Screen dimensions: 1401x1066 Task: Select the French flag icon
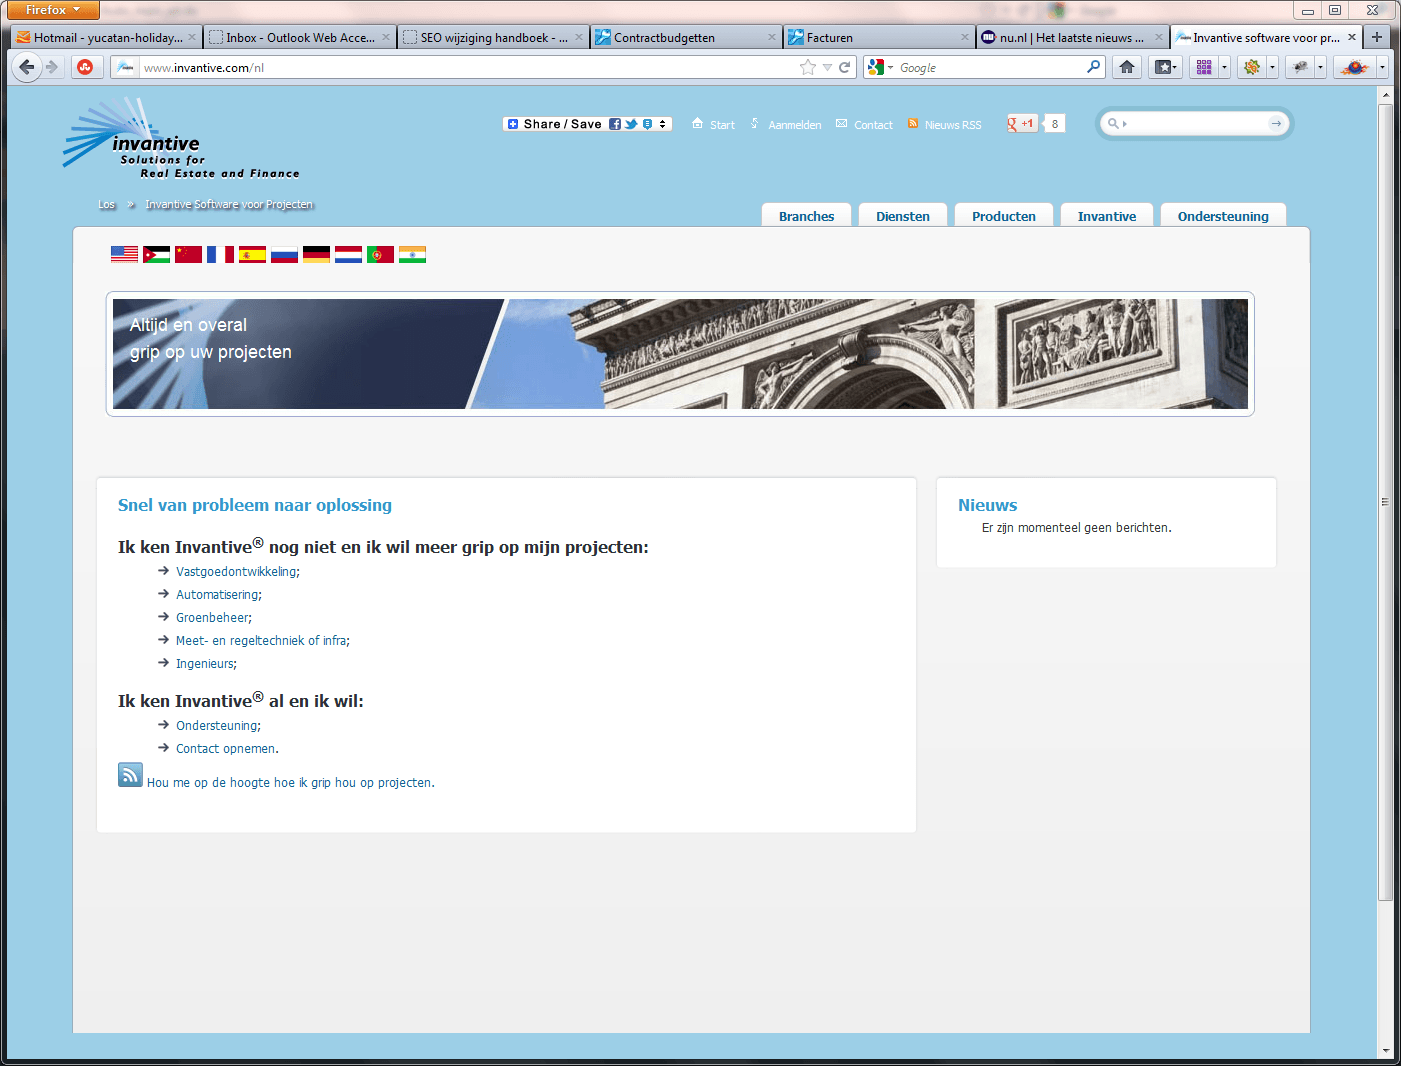click(220, 254)
